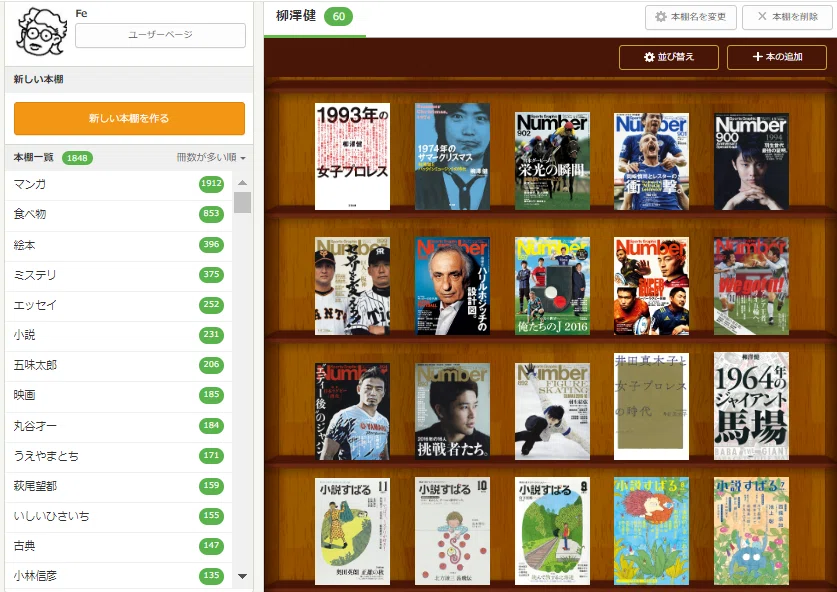This screenshot has width=837, height=592.
Task: Select the 食べ物 bookshelf row
Action: [119, 215]
